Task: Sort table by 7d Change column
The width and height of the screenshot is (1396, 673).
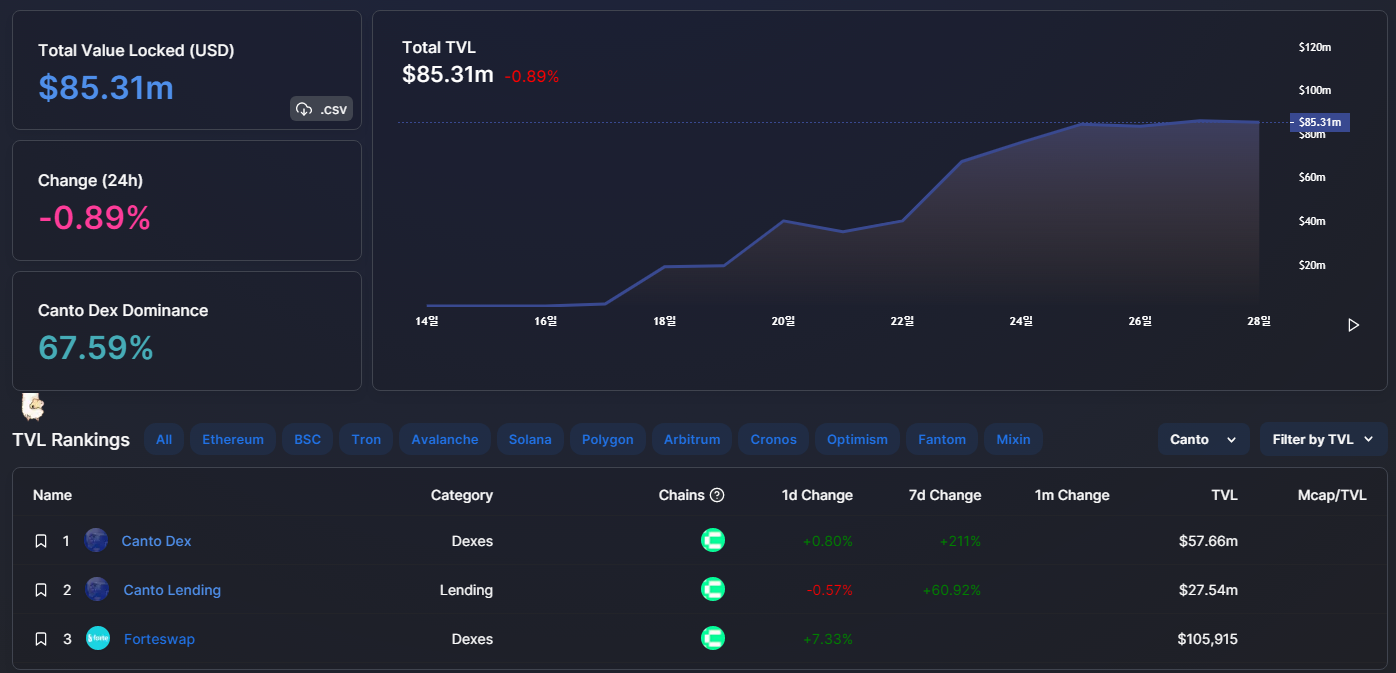Action: pyautogui.click(x=945, y=495)
